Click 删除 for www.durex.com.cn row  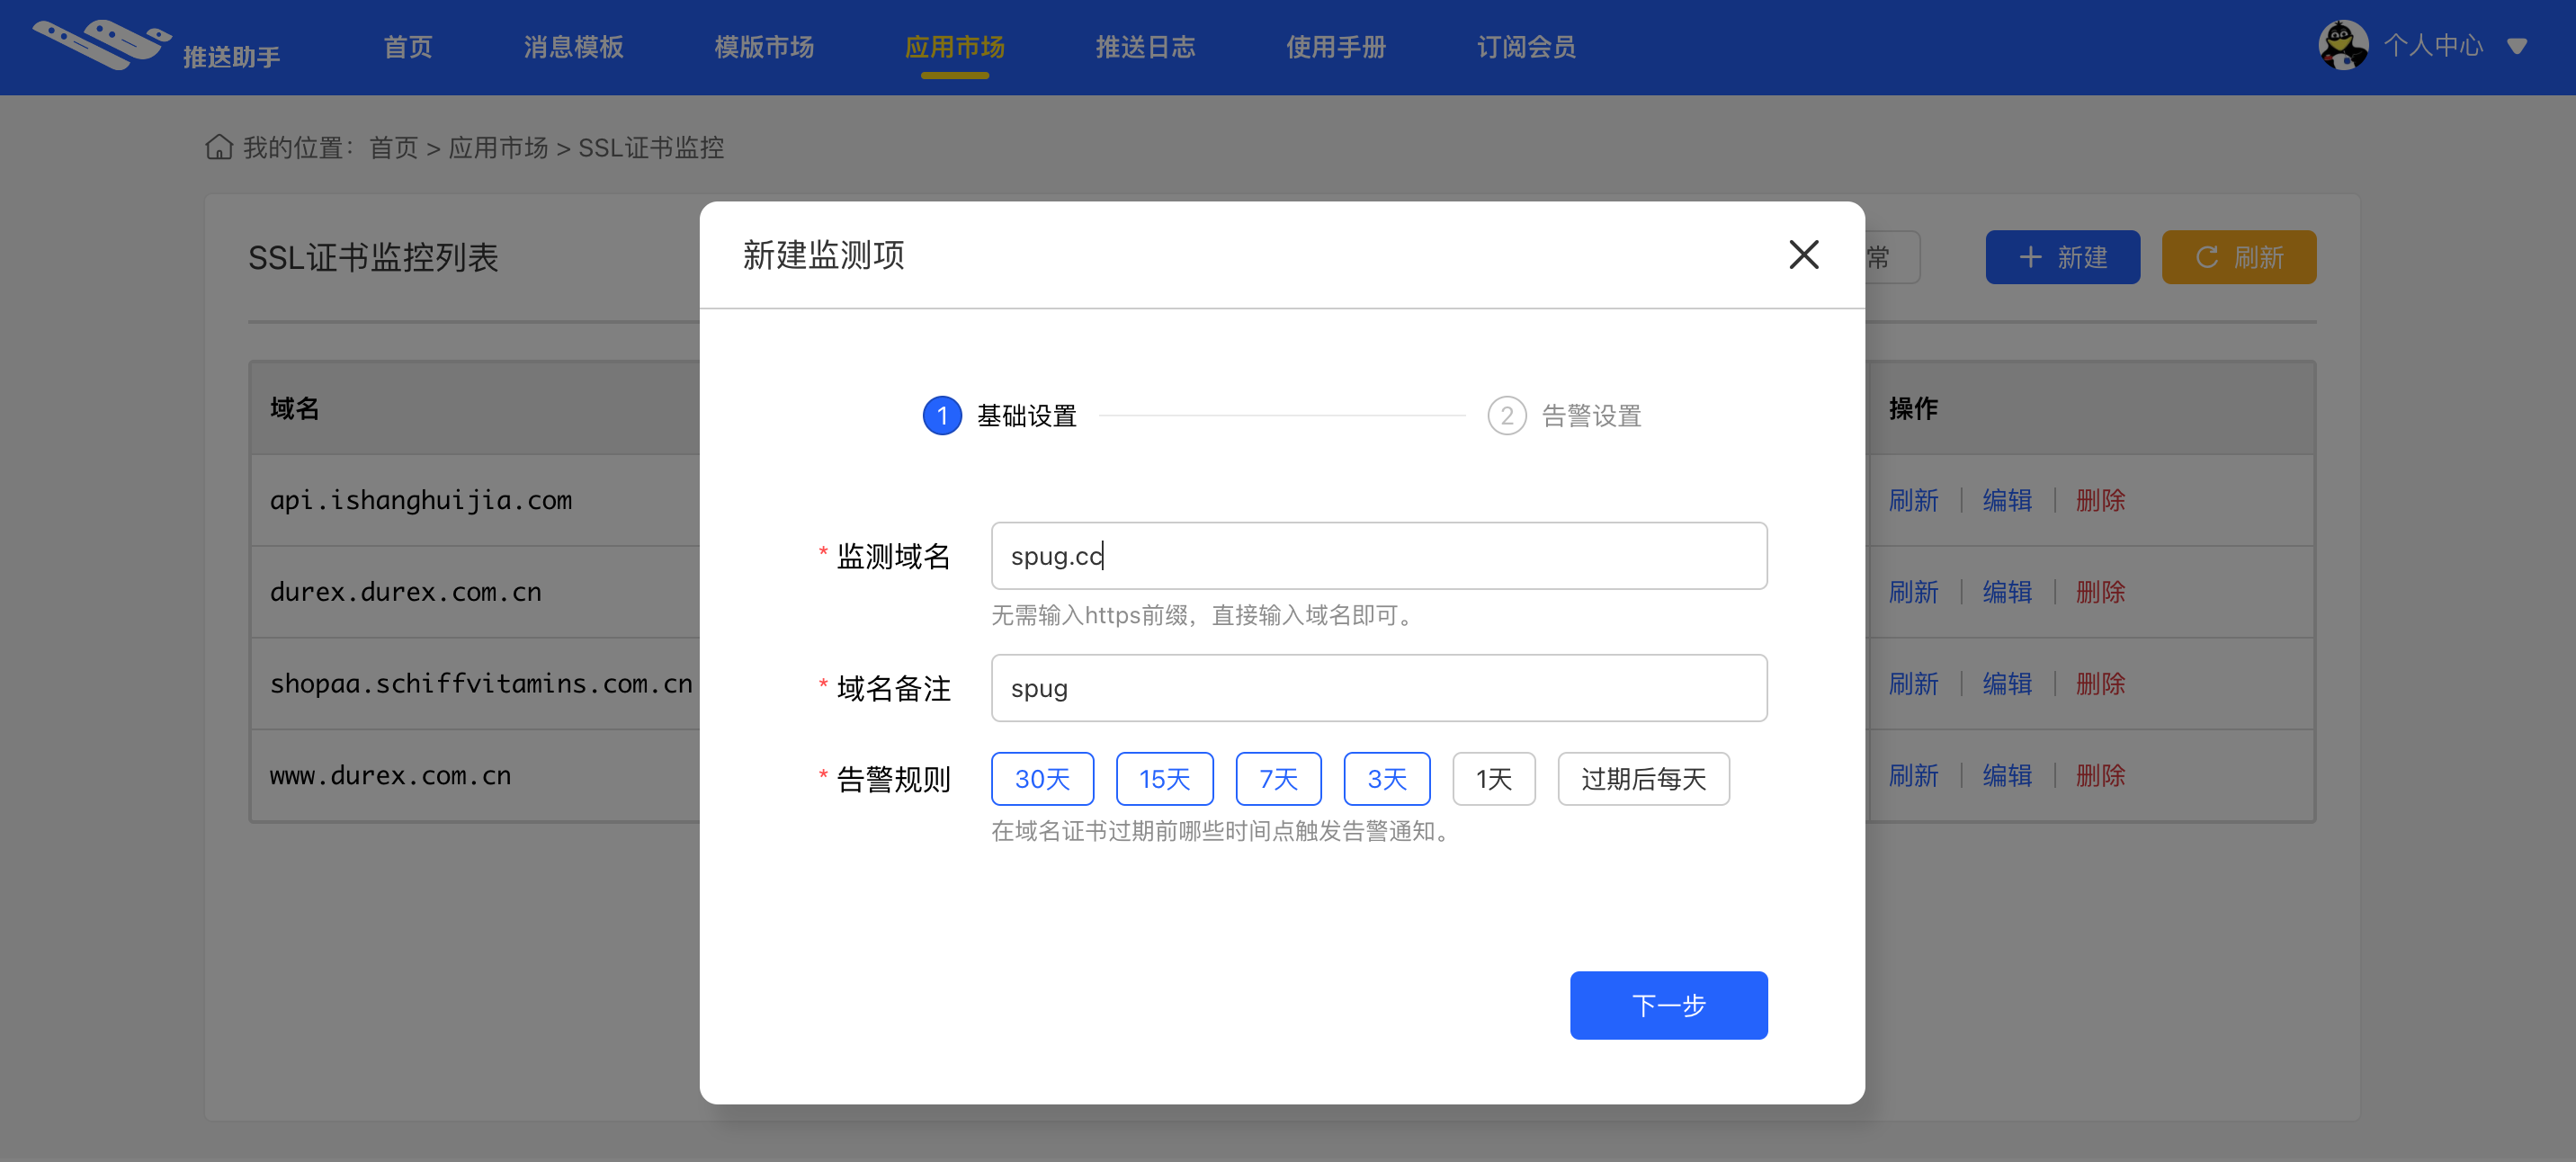pyautogui.click(x=2100, y=774)
